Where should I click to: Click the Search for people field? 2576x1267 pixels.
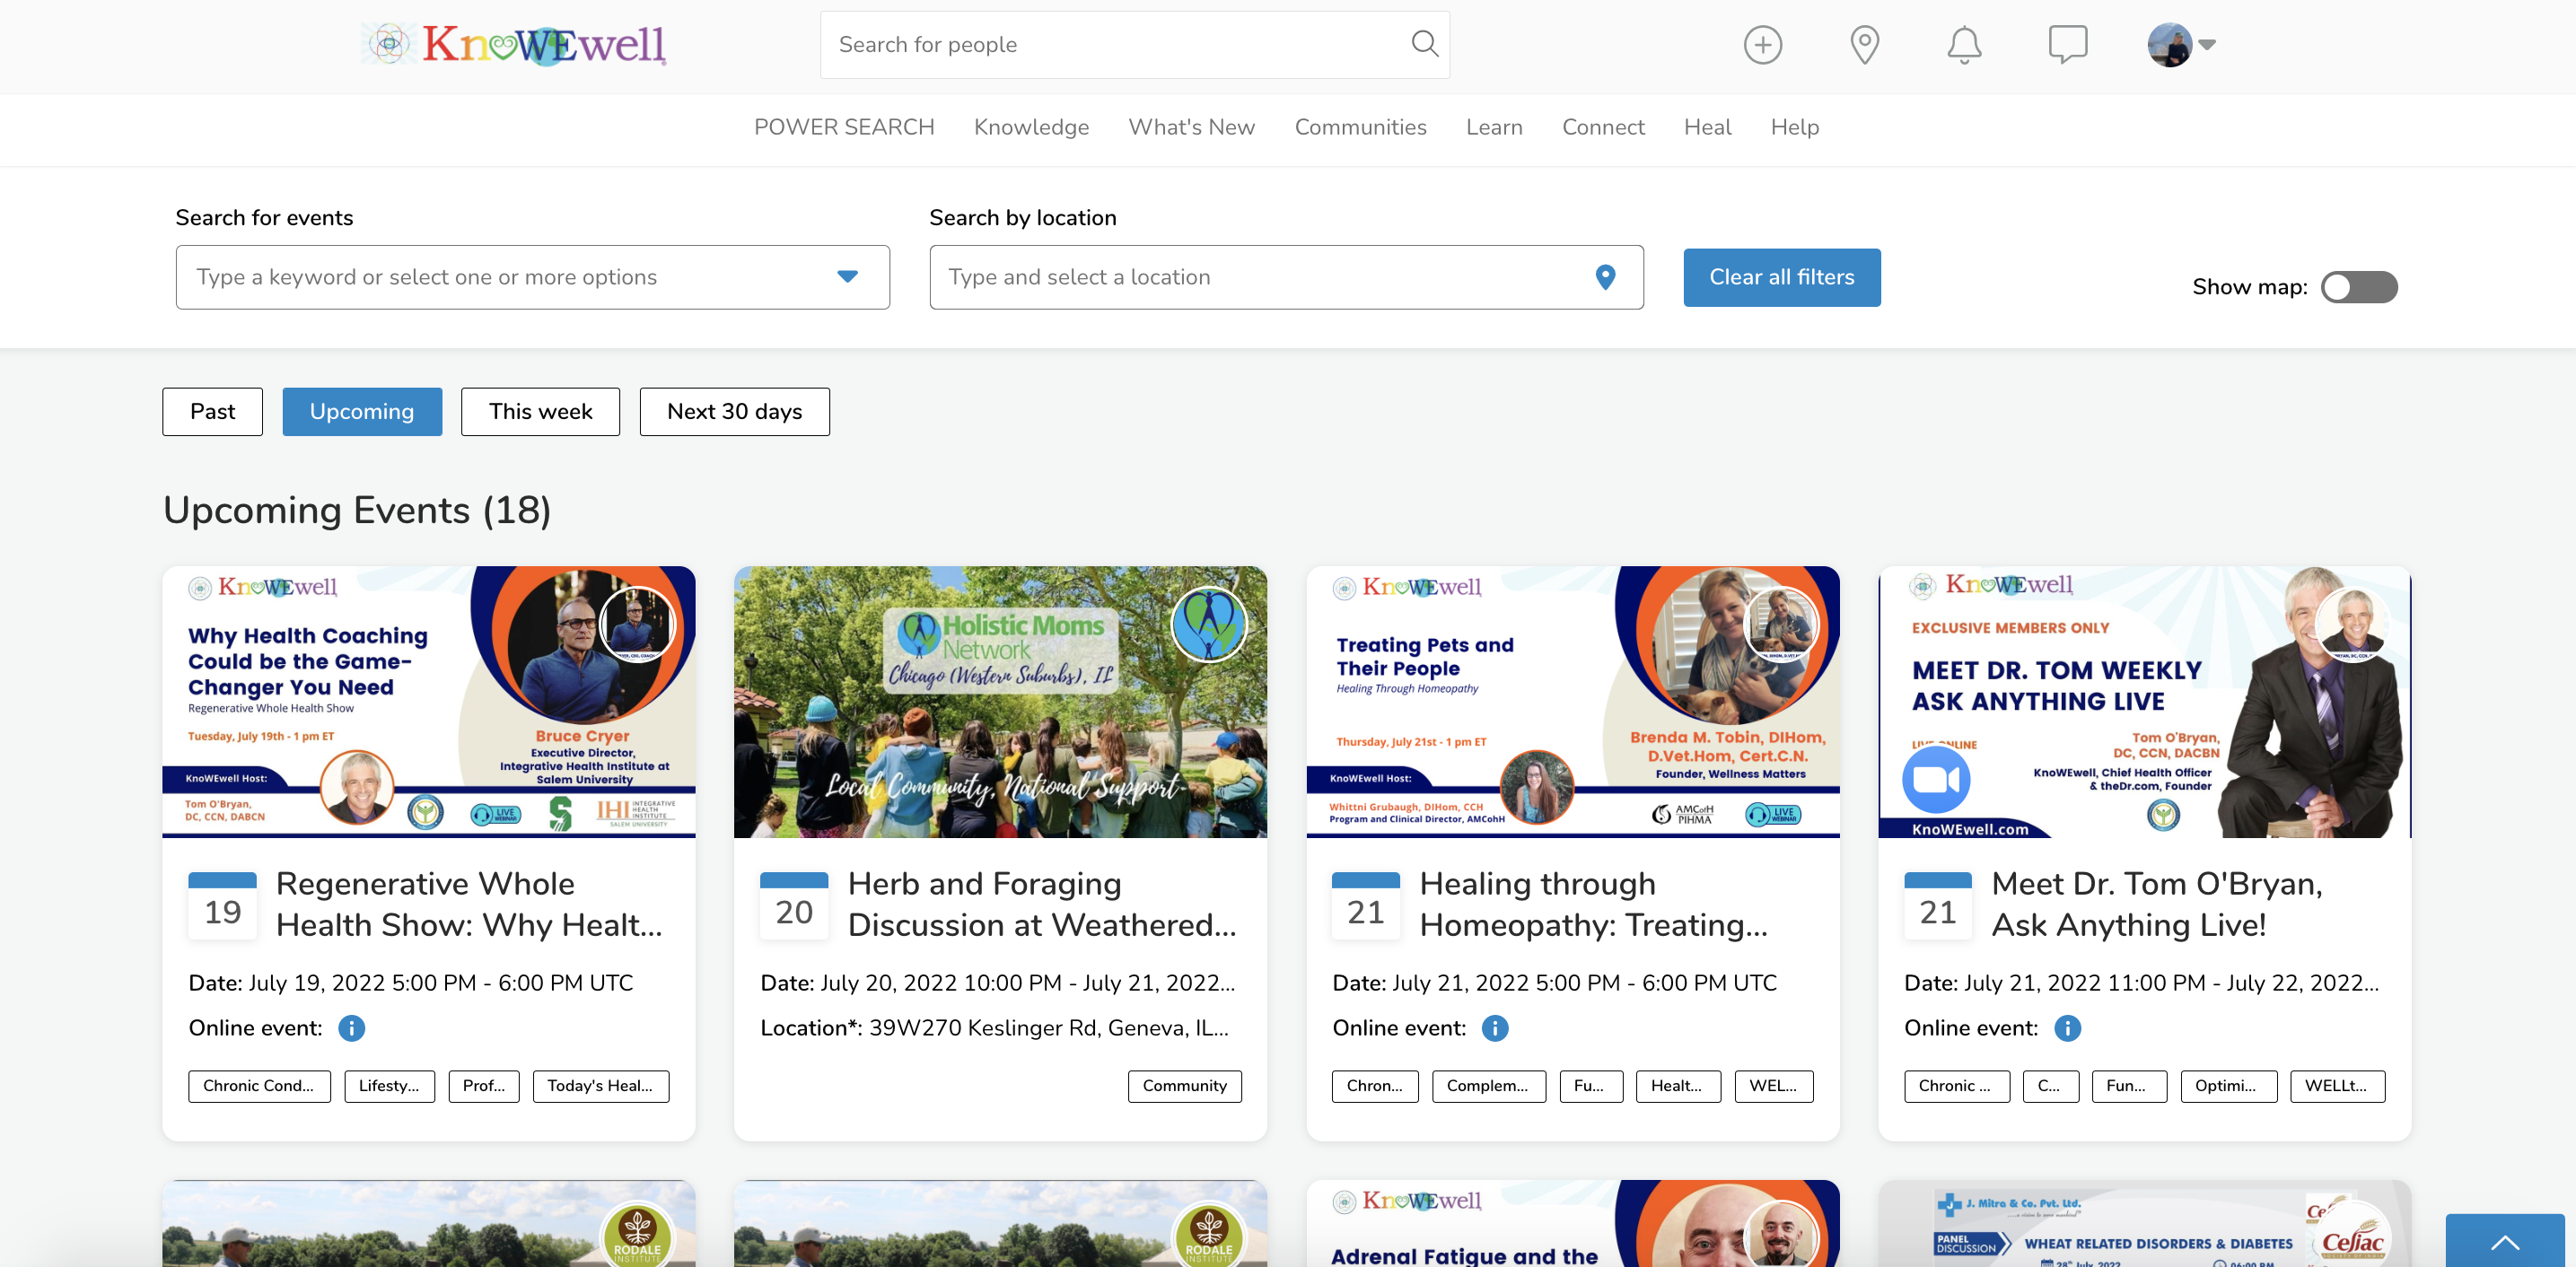click(x=1134, y=45)
